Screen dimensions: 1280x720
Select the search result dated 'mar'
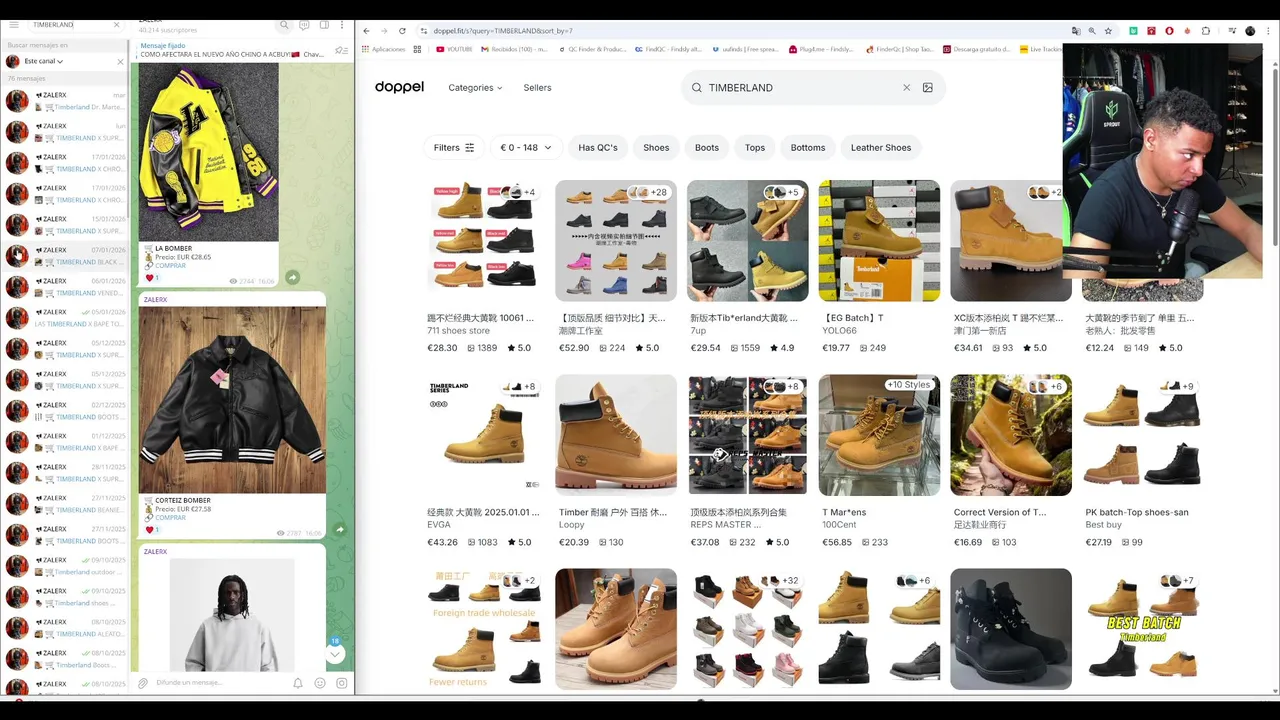coord(66,101)
